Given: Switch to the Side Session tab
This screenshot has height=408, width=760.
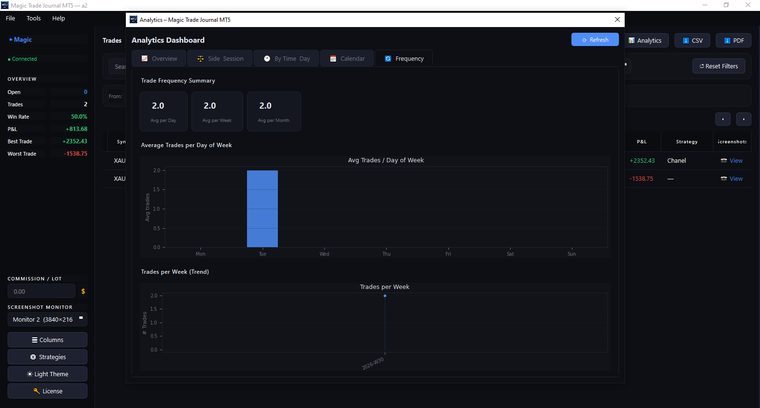Looking at the screenshot, I should pos(220,59).
